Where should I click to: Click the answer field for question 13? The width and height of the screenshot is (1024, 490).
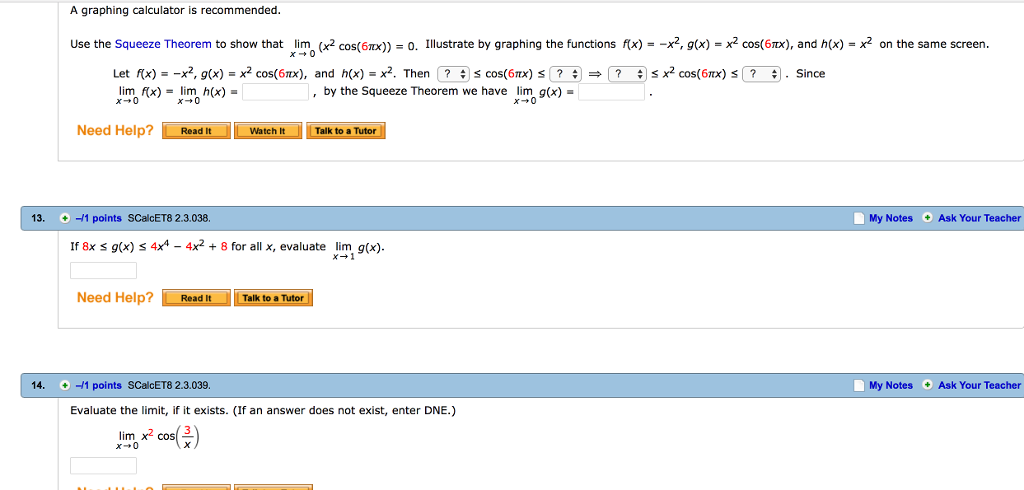103,270
